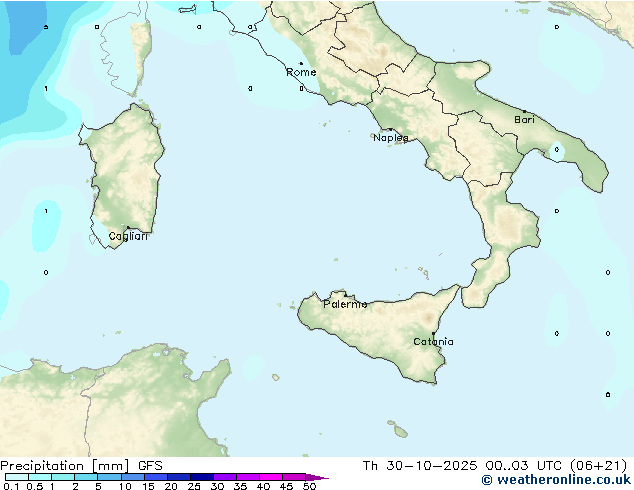Click the Cagliari city label

pyautogui.click(x=128, y=236)
